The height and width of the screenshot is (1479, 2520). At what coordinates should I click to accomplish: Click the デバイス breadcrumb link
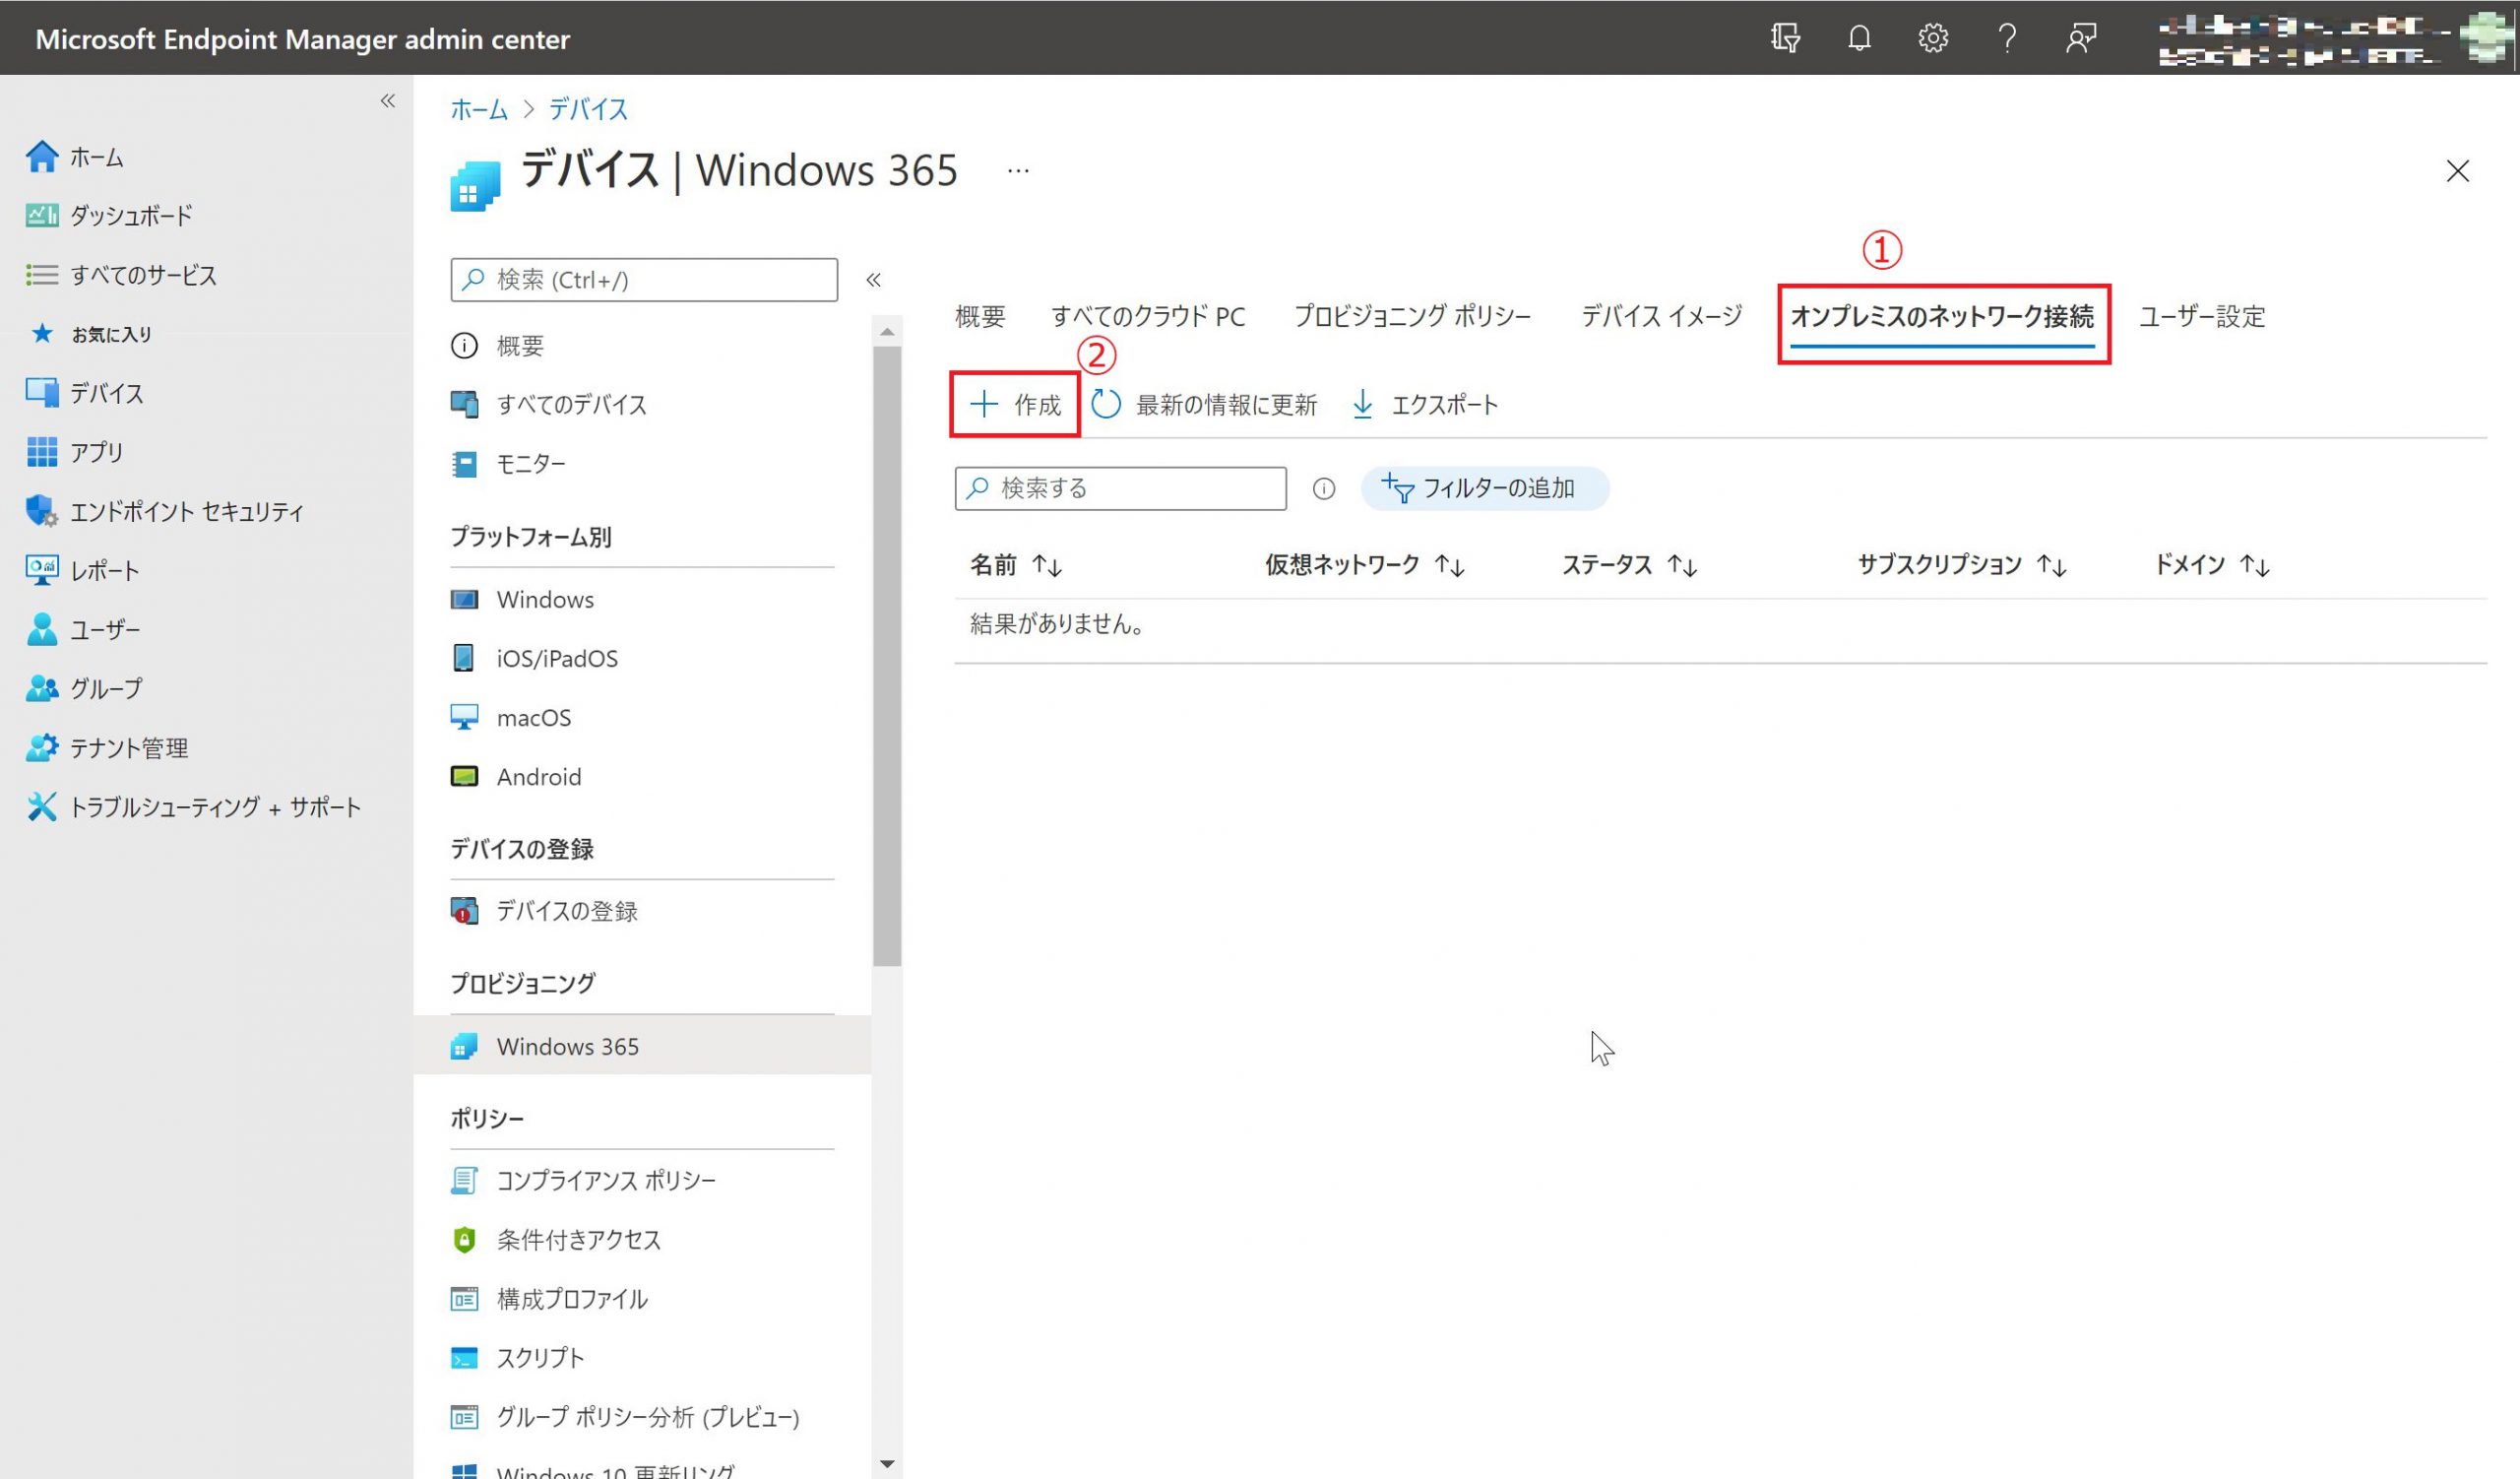pyautogui.click(x=588, y=109)
